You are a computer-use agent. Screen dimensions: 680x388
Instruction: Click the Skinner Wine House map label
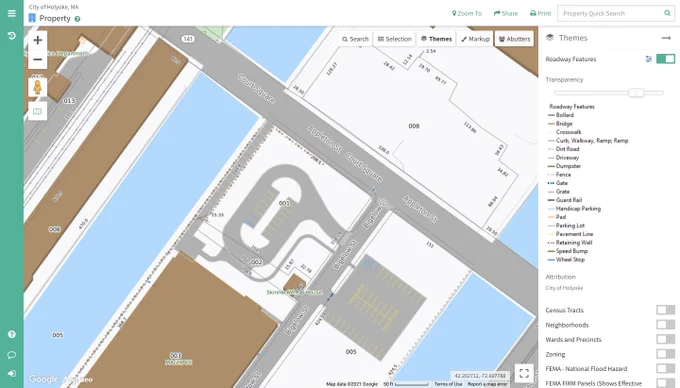[x=294, y=292]
